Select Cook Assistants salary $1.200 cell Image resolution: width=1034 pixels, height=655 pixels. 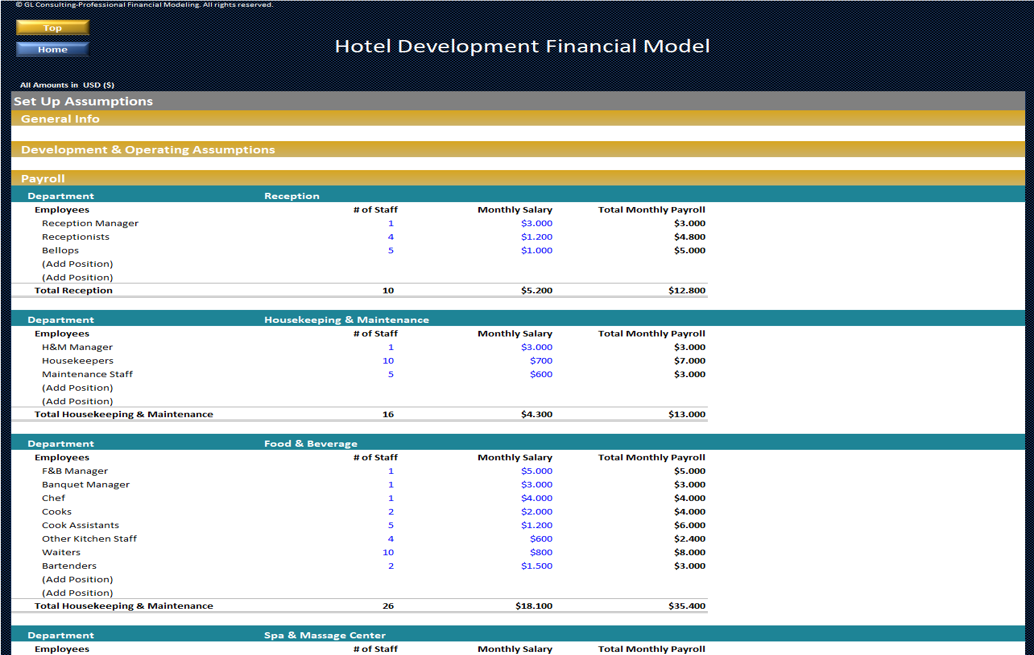pos(536,525)
